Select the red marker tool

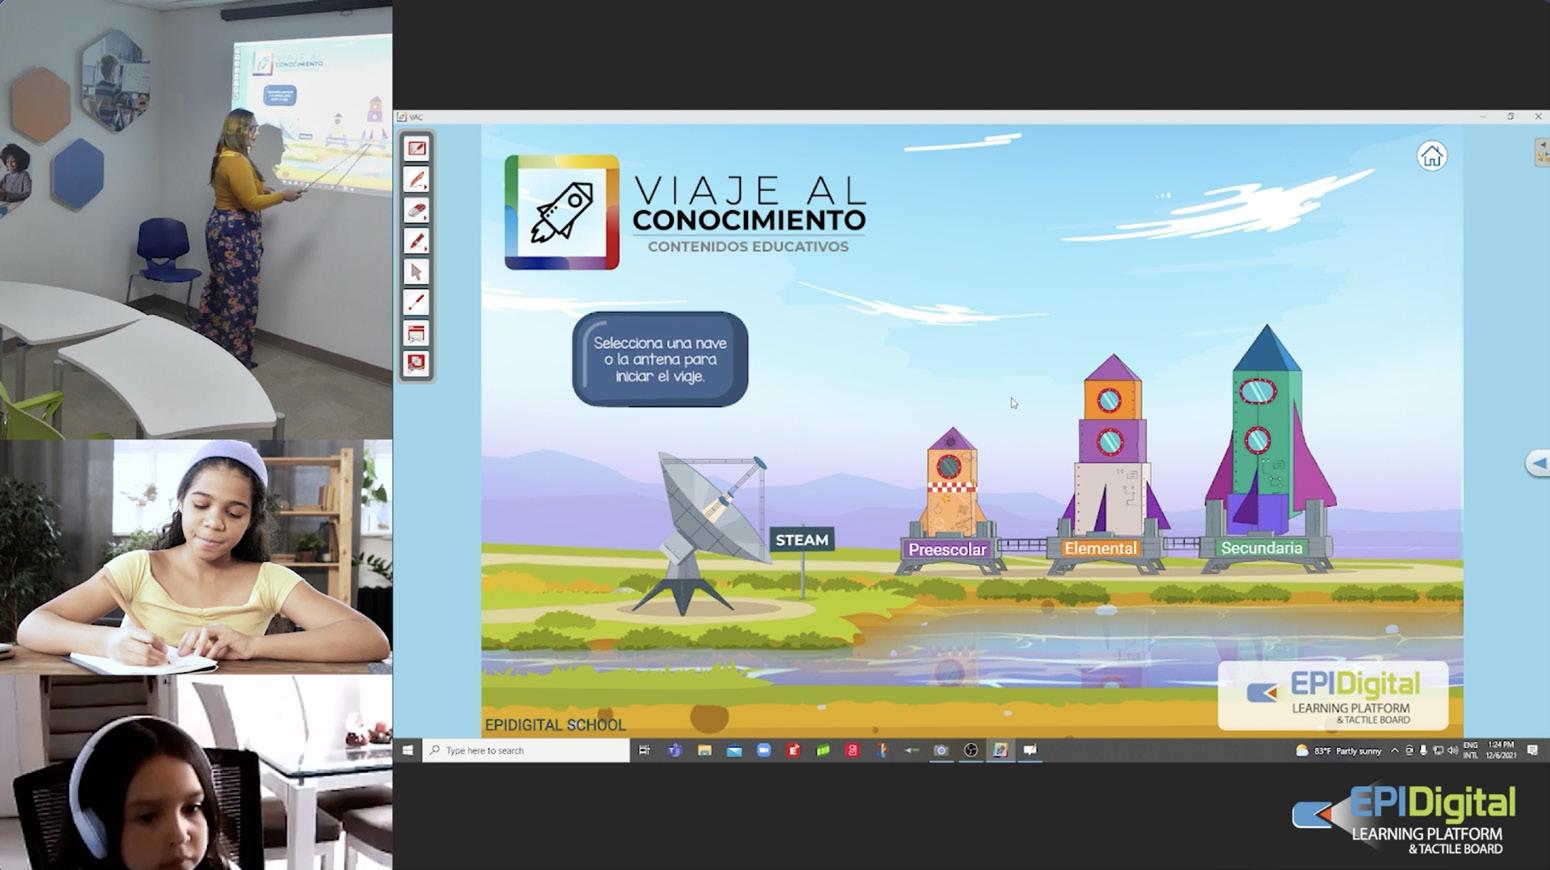click(x=417, y=241)
